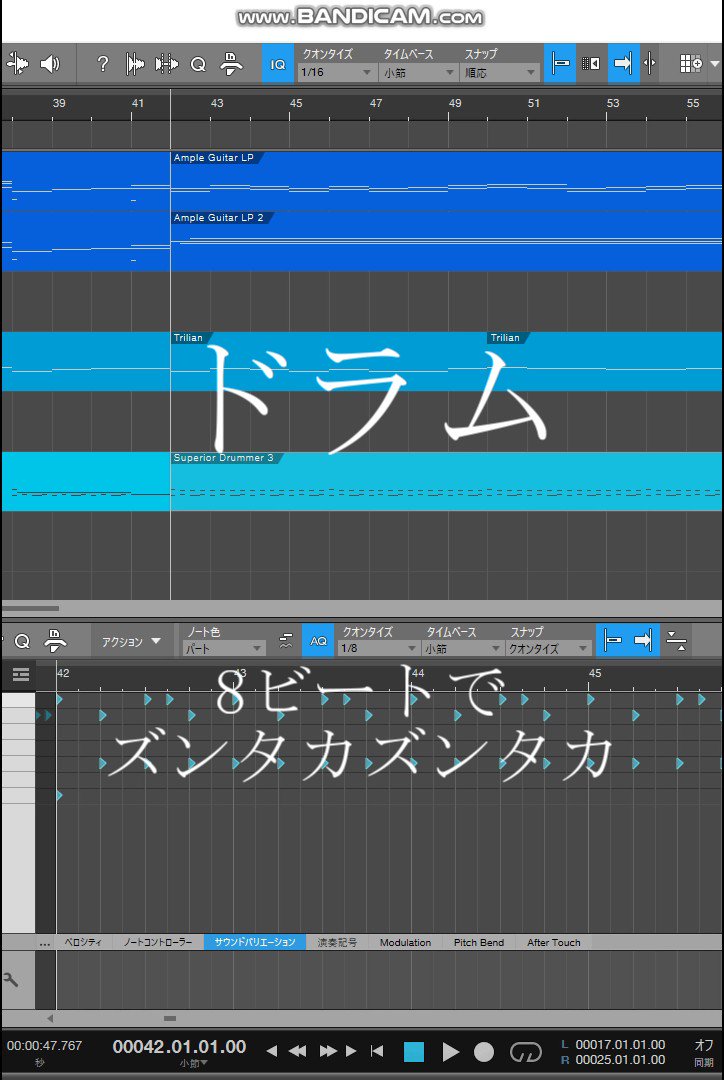Move the editor horizontal scrollbar thumb

170,1018
